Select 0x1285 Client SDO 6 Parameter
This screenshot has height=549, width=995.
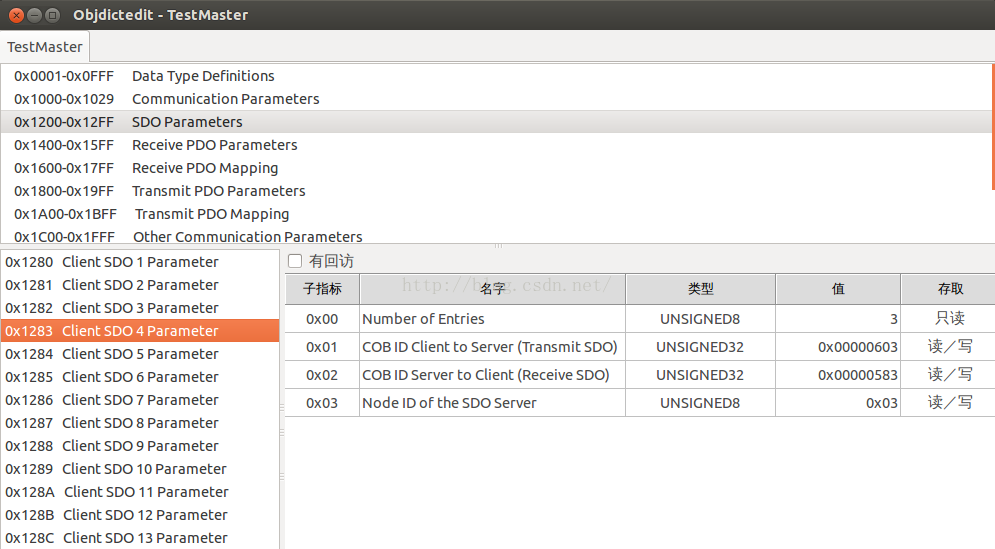click(140, 377)
